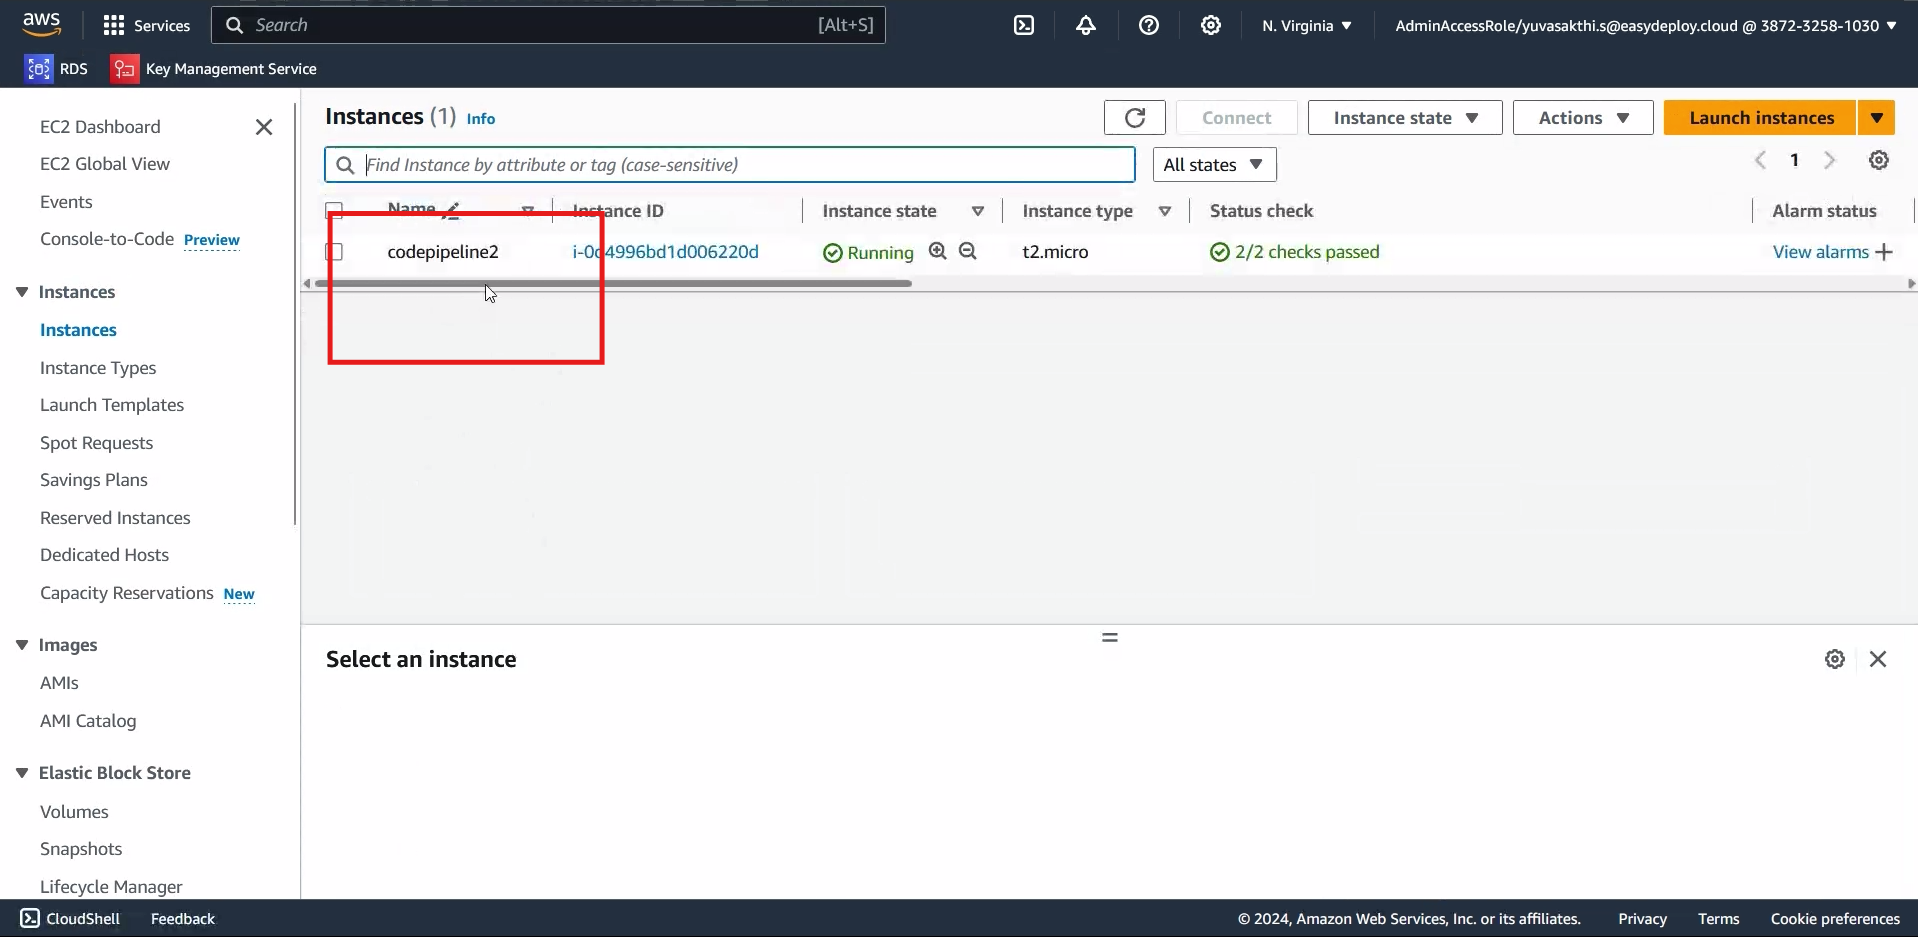Go to the next page of instances
1918x937 pixels.
1829,160
